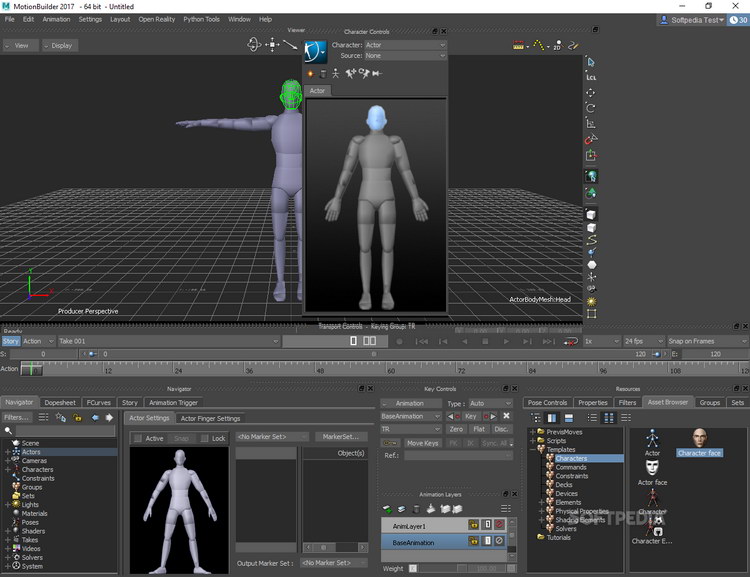
Task: Select the camera pan/travelling tool in viewer
Action: pyautogui.click(x=272, y=45)
